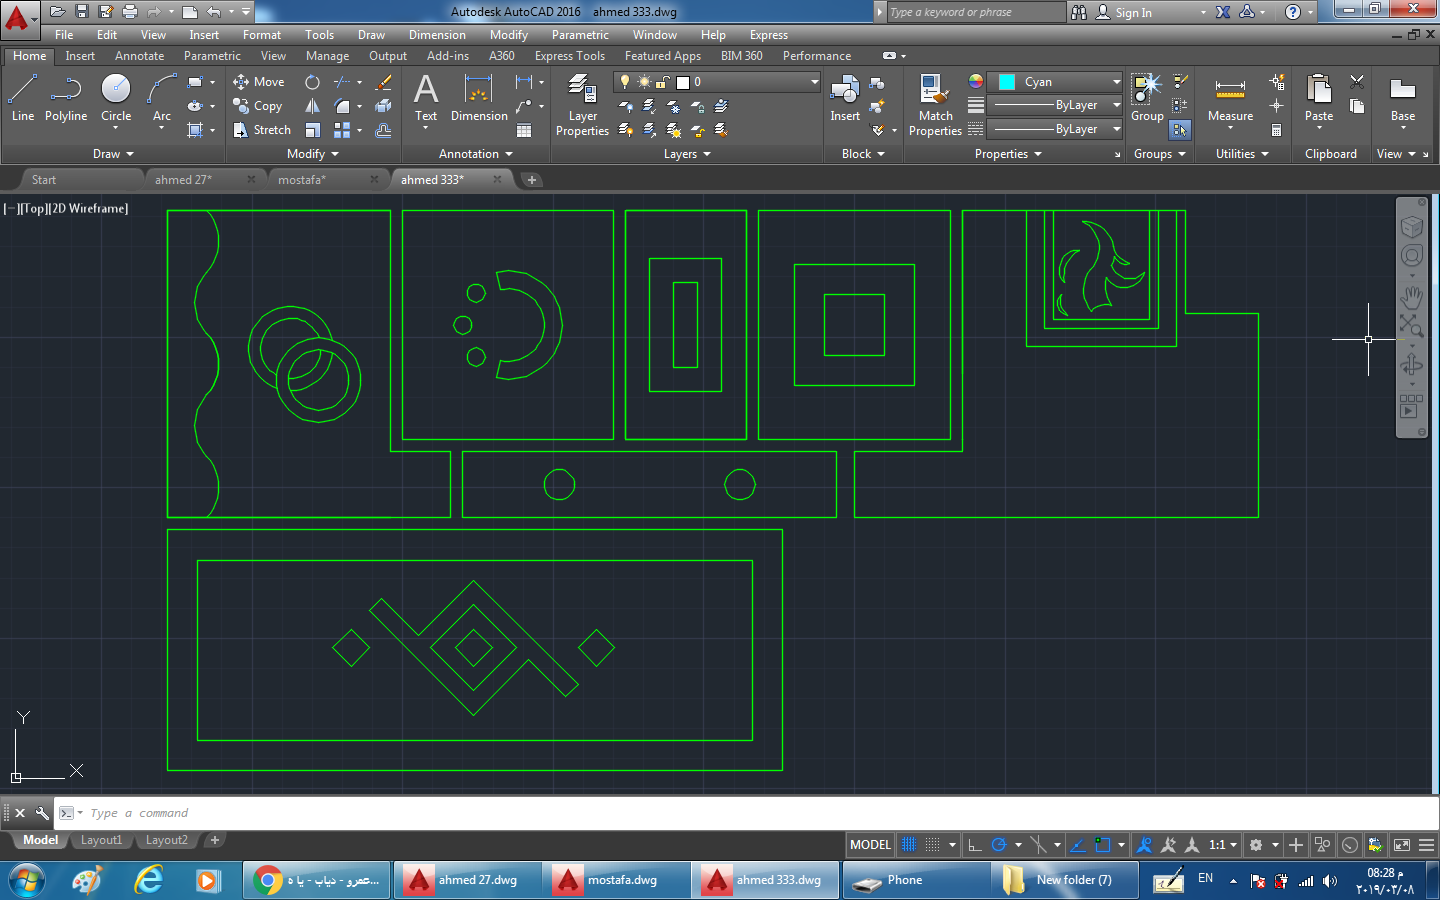Click the Scale tool icon

click(313, 130)
